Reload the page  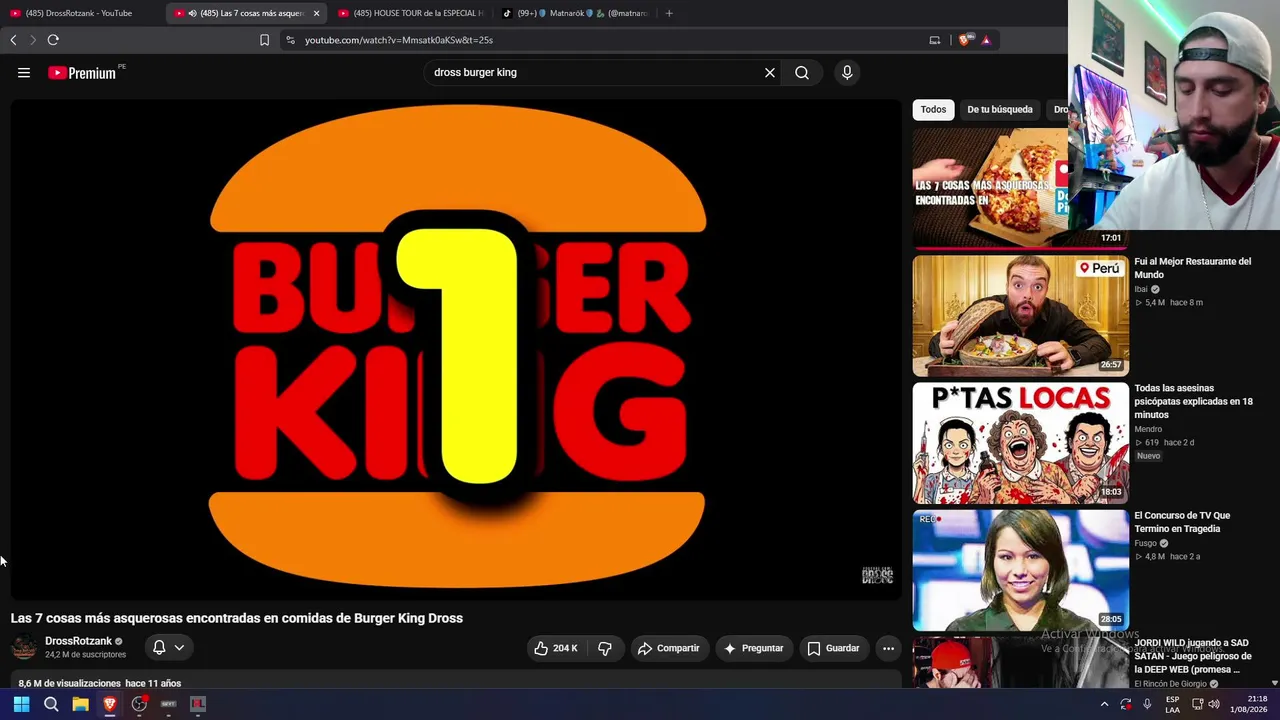pos(53,40)
